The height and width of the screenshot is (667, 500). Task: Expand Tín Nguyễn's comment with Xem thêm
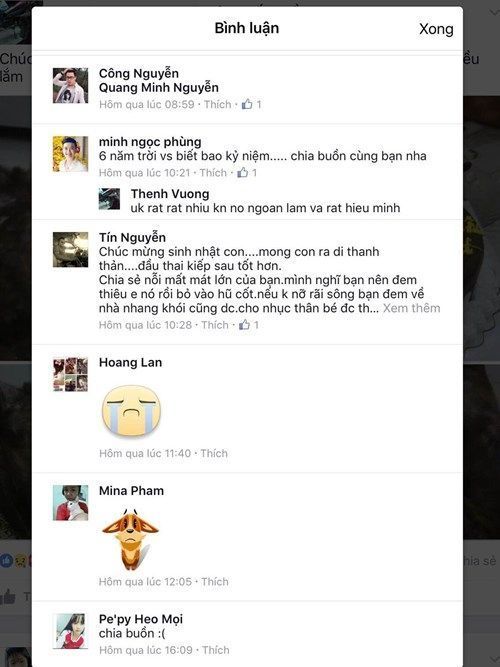coord(411,308)
